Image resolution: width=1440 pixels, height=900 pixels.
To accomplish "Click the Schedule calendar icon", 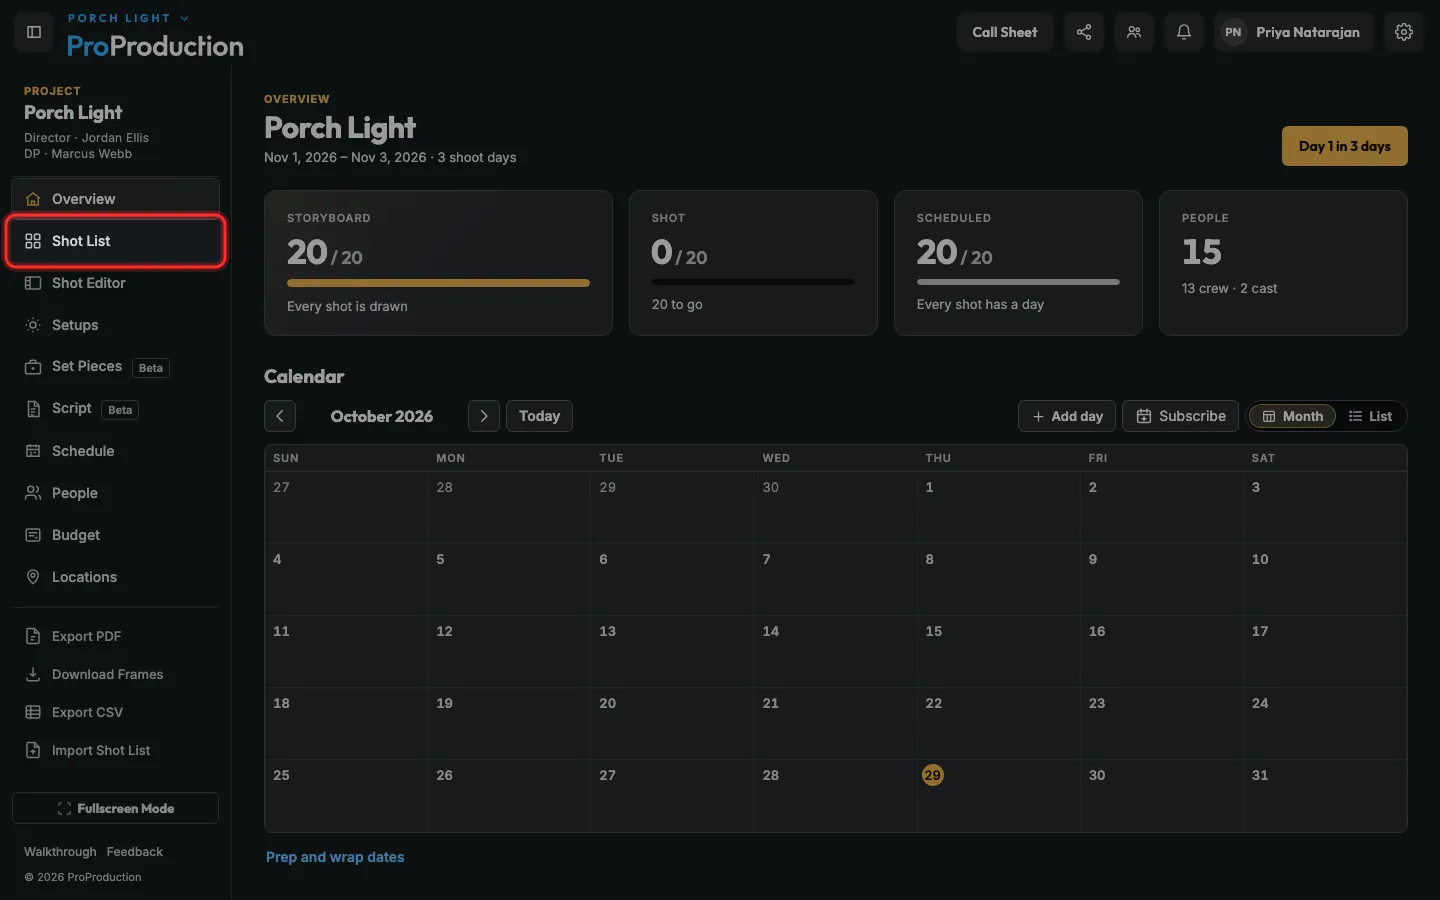I will [33, 451].
